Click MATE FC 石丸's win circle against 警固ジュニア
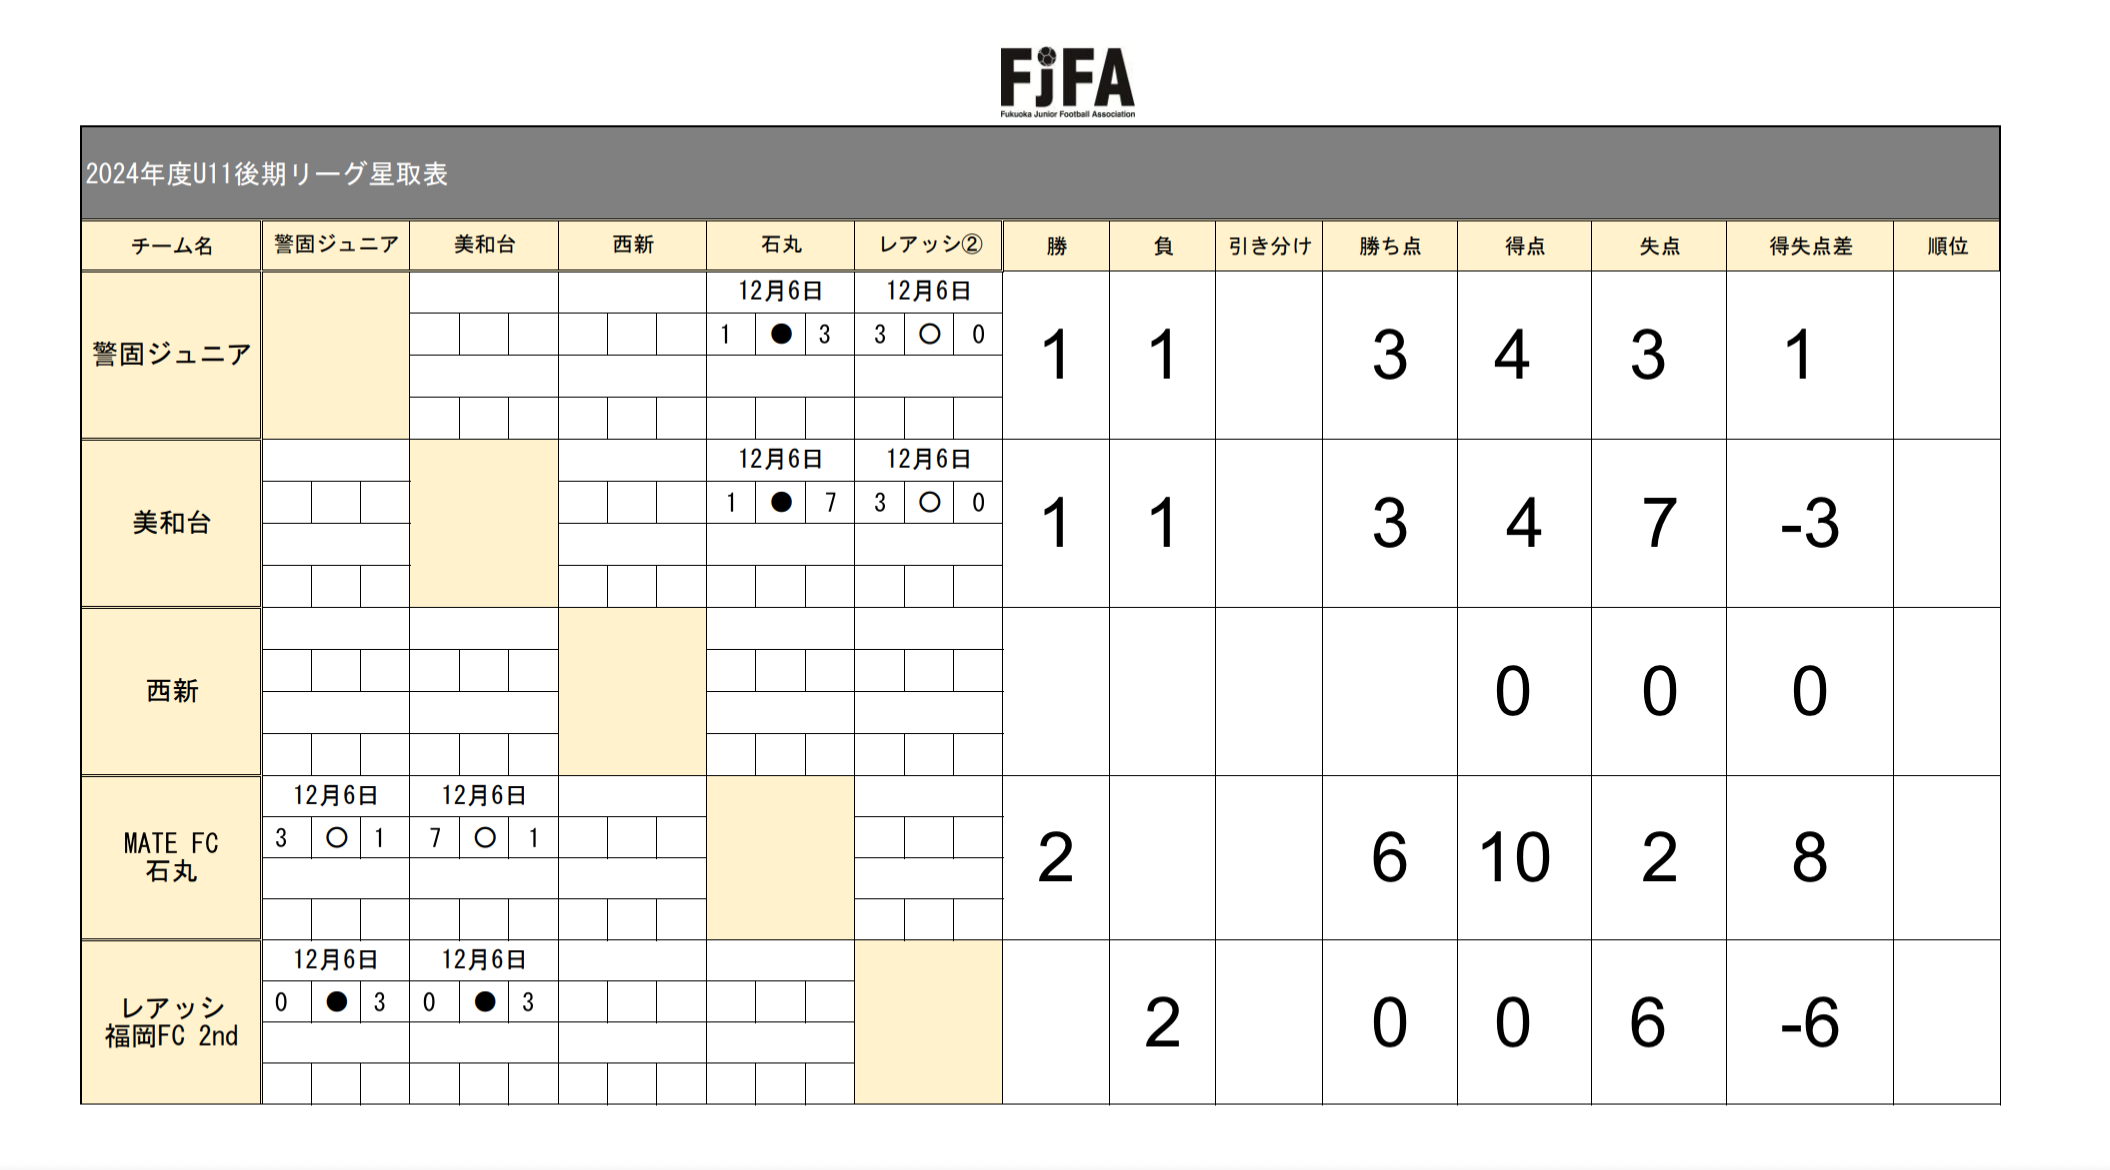This screenshot has height=1170, width=2110. (336, 838)
